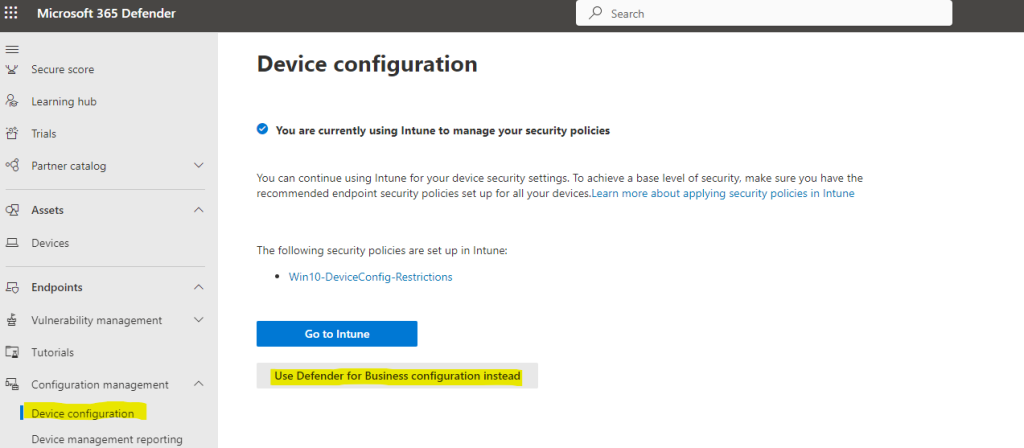Click the Secure score trophy icon

12,69
